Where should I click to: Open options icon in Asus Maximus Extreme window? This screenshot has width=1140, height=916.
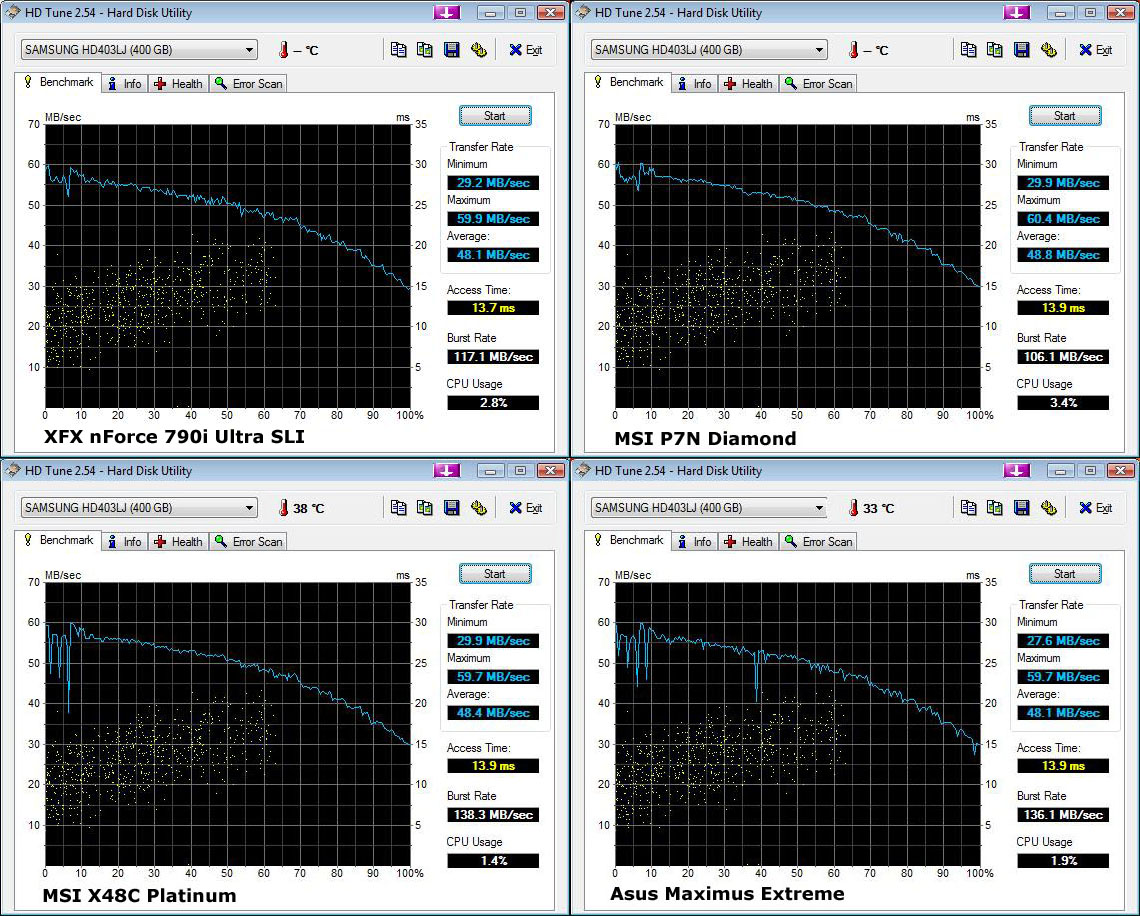1048,507
